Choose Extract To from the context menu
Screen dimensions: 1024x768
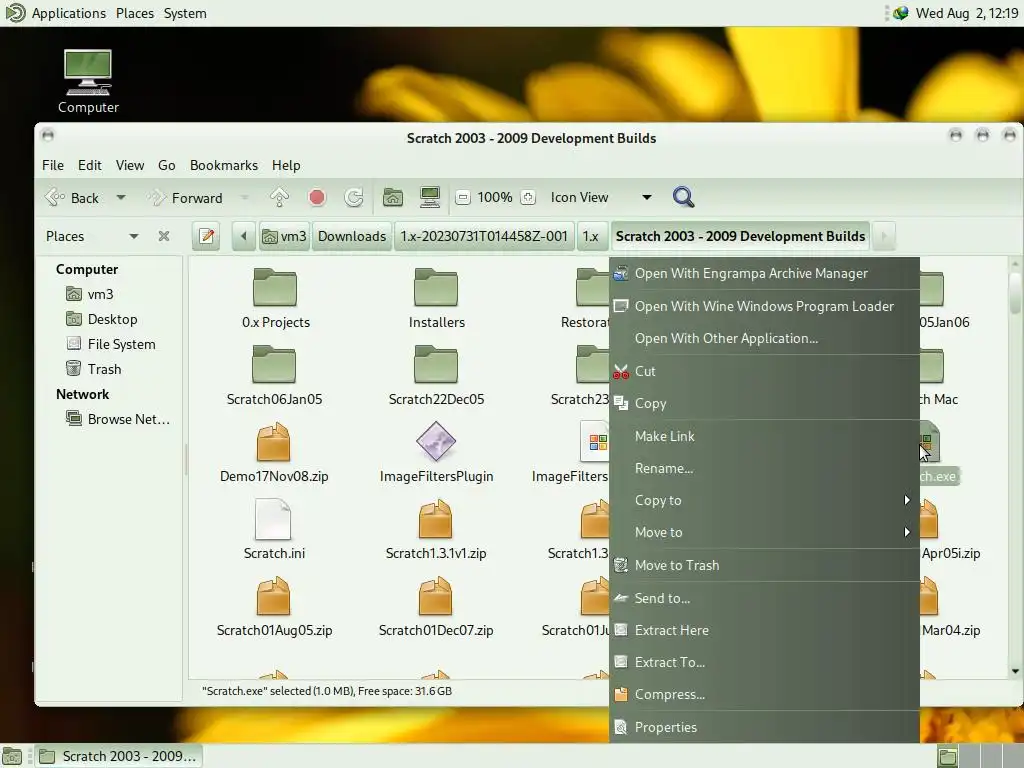click(764, 662)
